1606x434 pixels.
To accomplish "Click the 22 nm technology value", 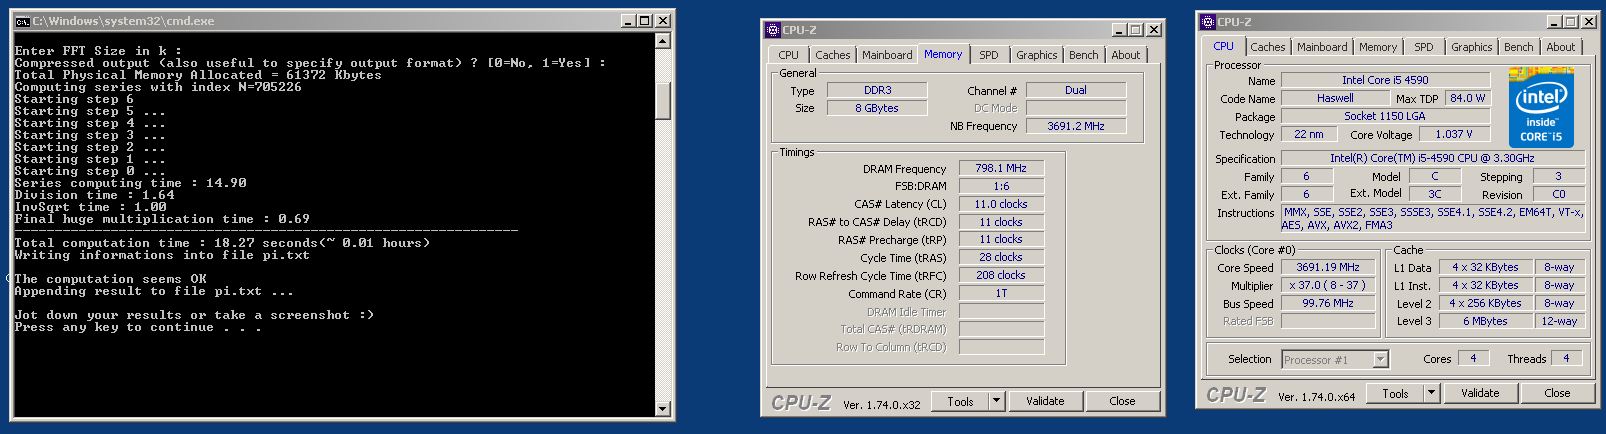I will (x=1308, y=134).
